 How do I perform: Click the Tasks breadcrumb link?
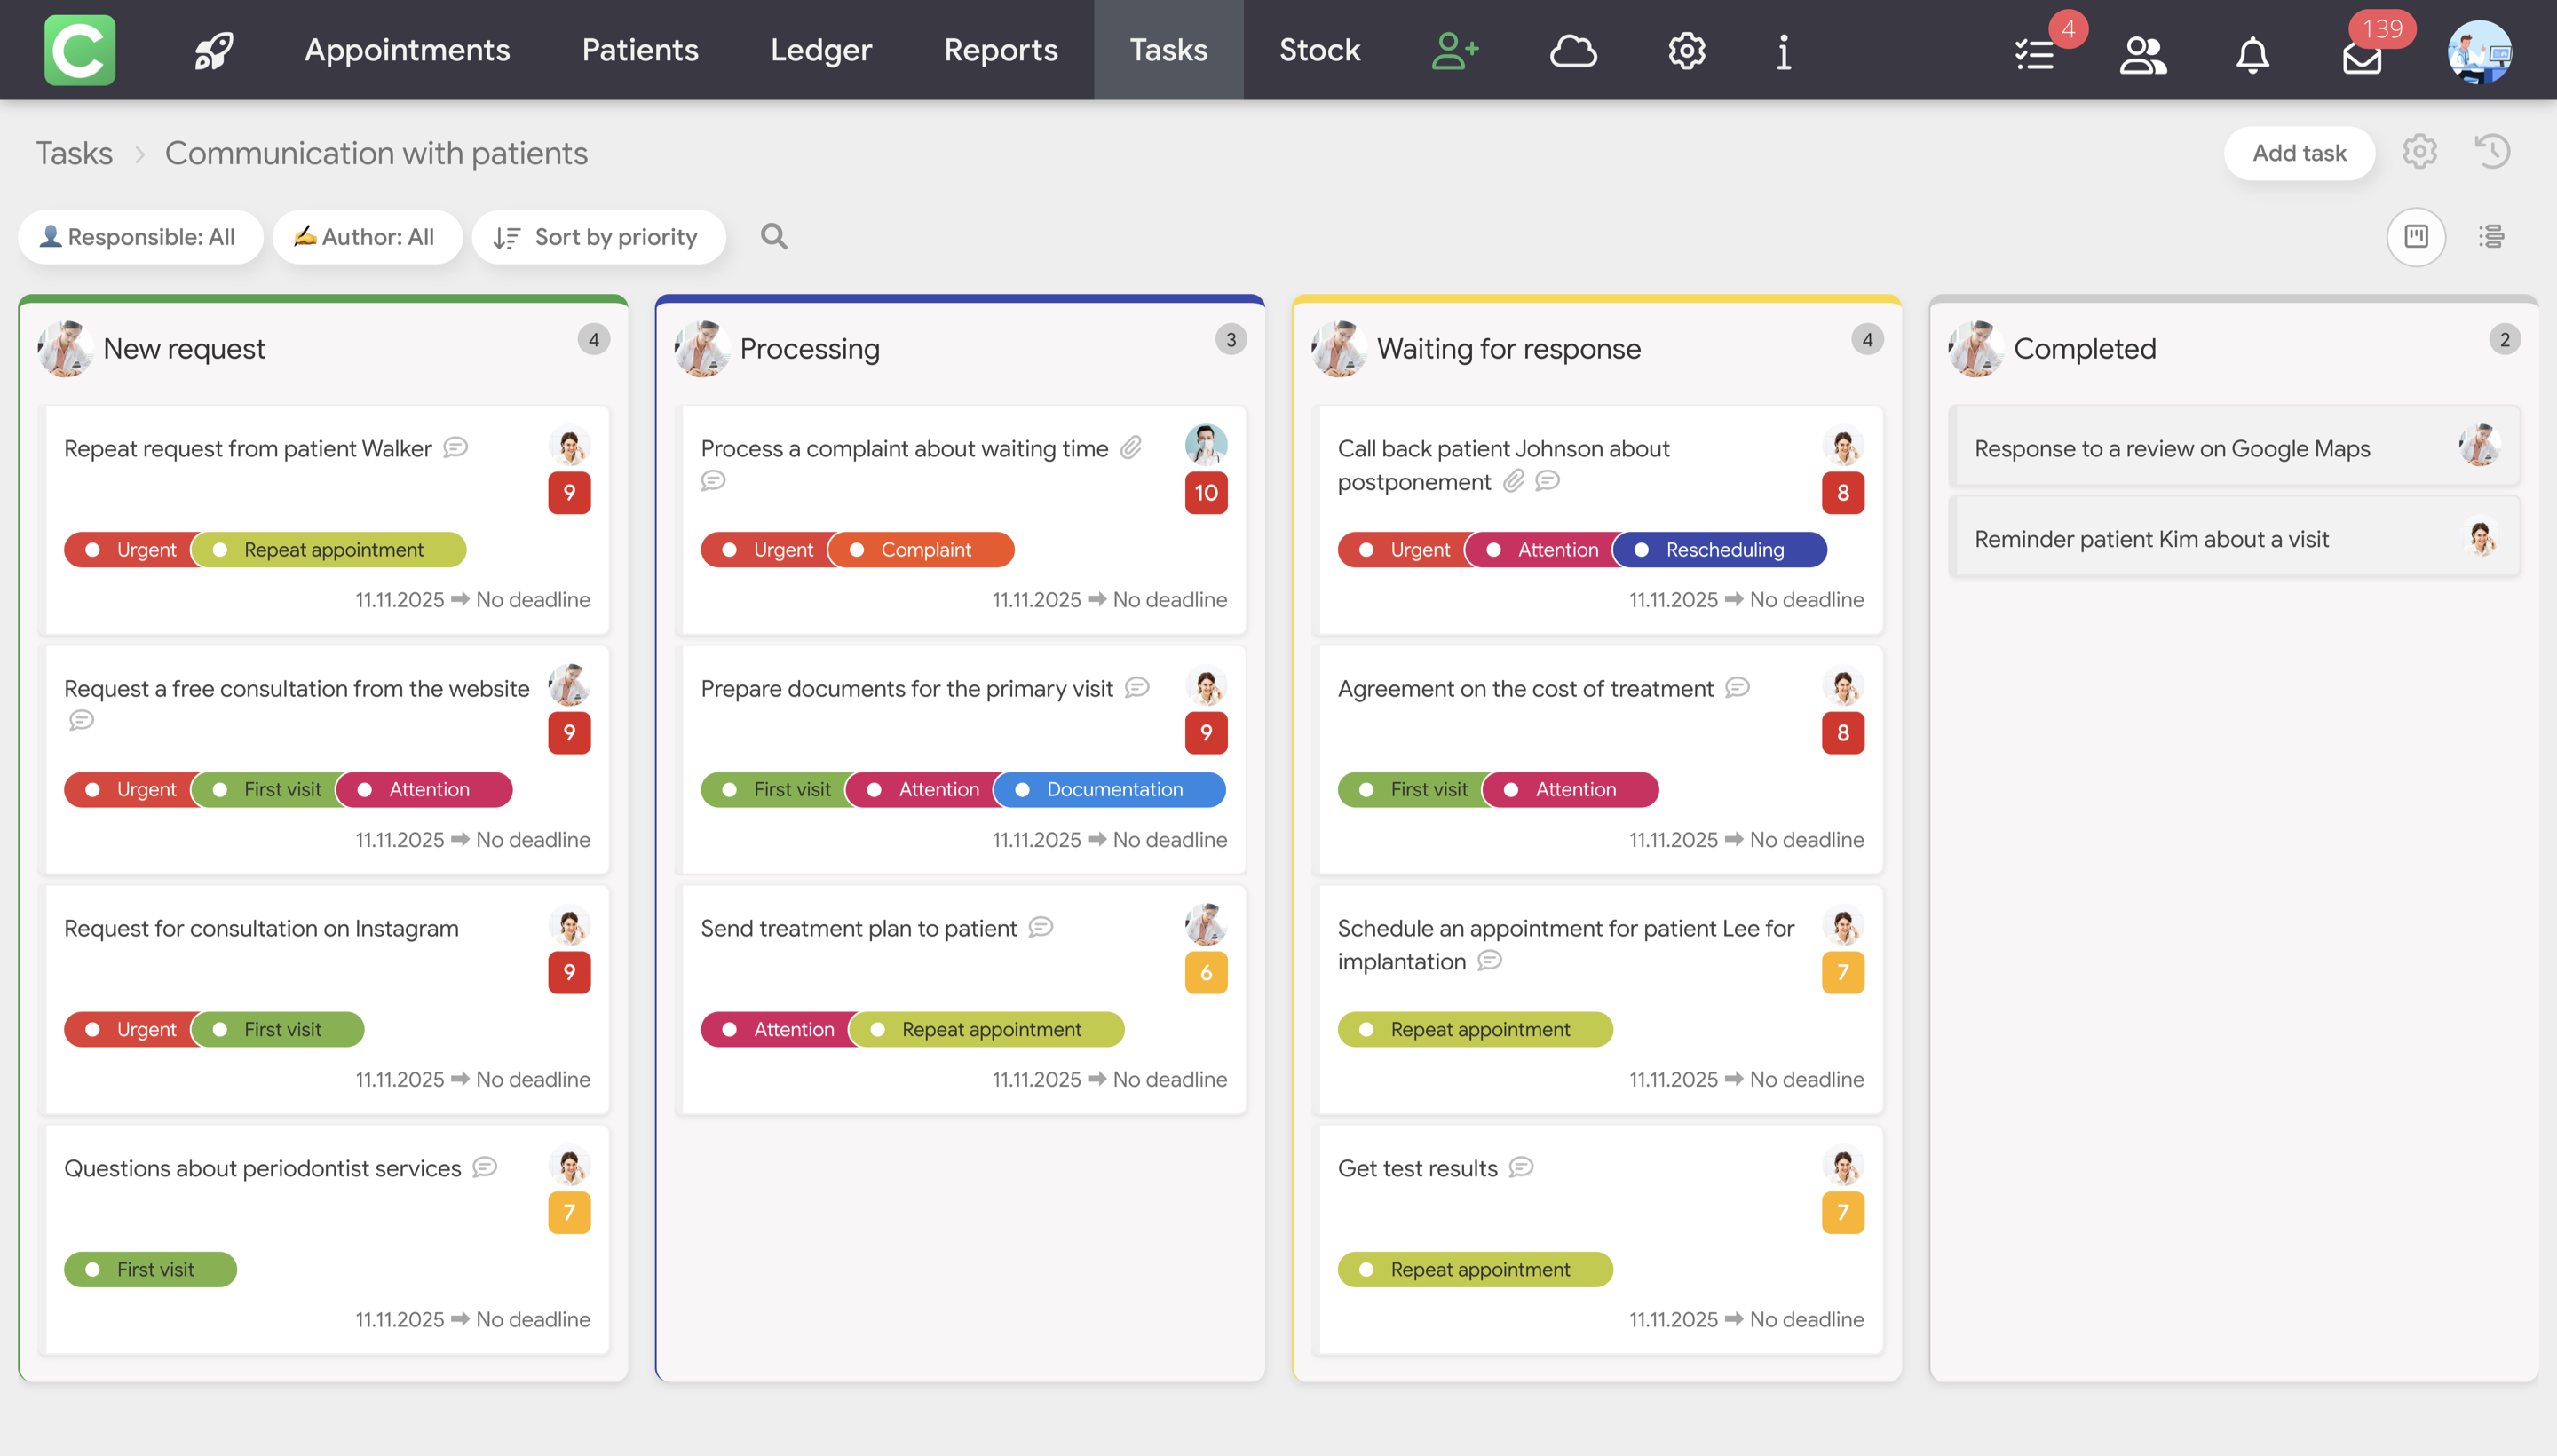pos(74,153)
